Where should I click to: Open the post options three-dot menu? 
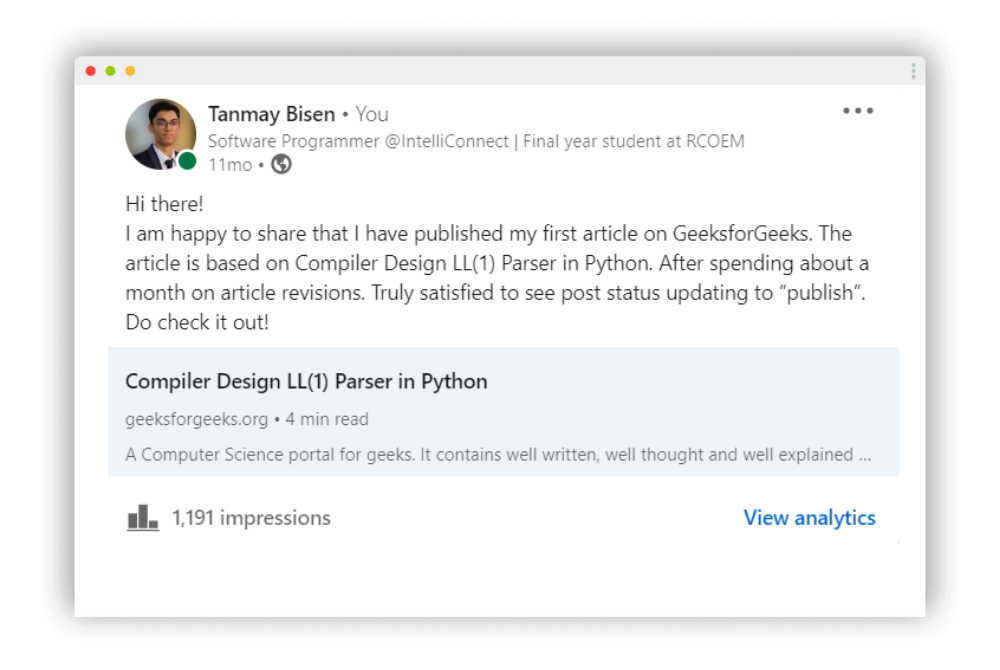pyautogui.click(x=857, y=111)
